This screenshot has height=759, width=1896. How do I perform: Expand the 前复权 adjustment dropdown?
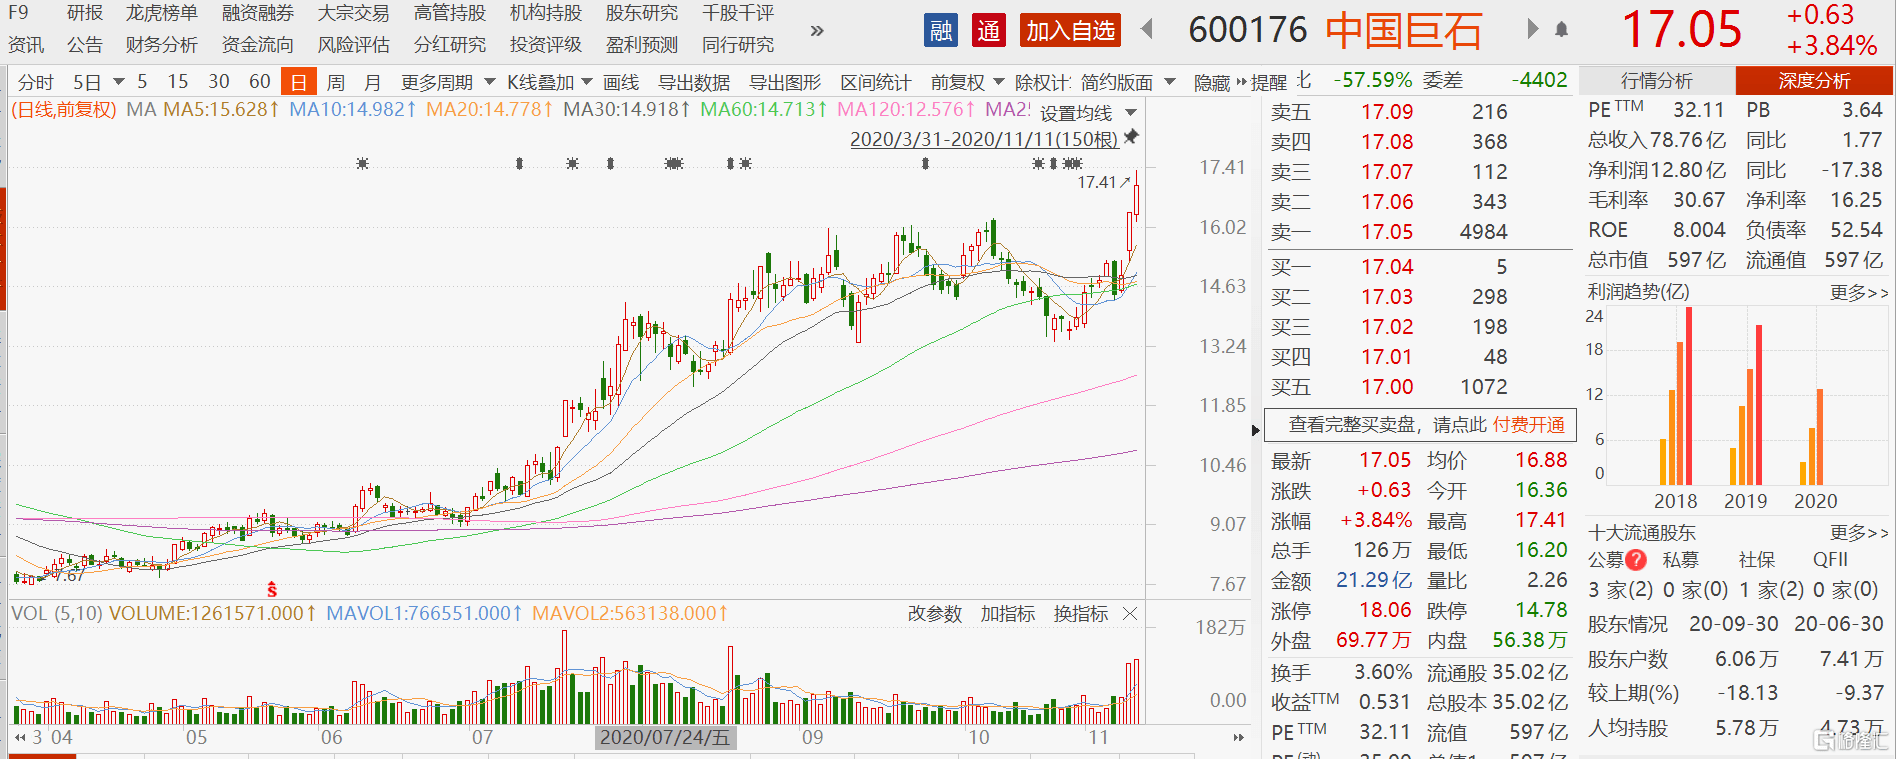tap(966, 82)
